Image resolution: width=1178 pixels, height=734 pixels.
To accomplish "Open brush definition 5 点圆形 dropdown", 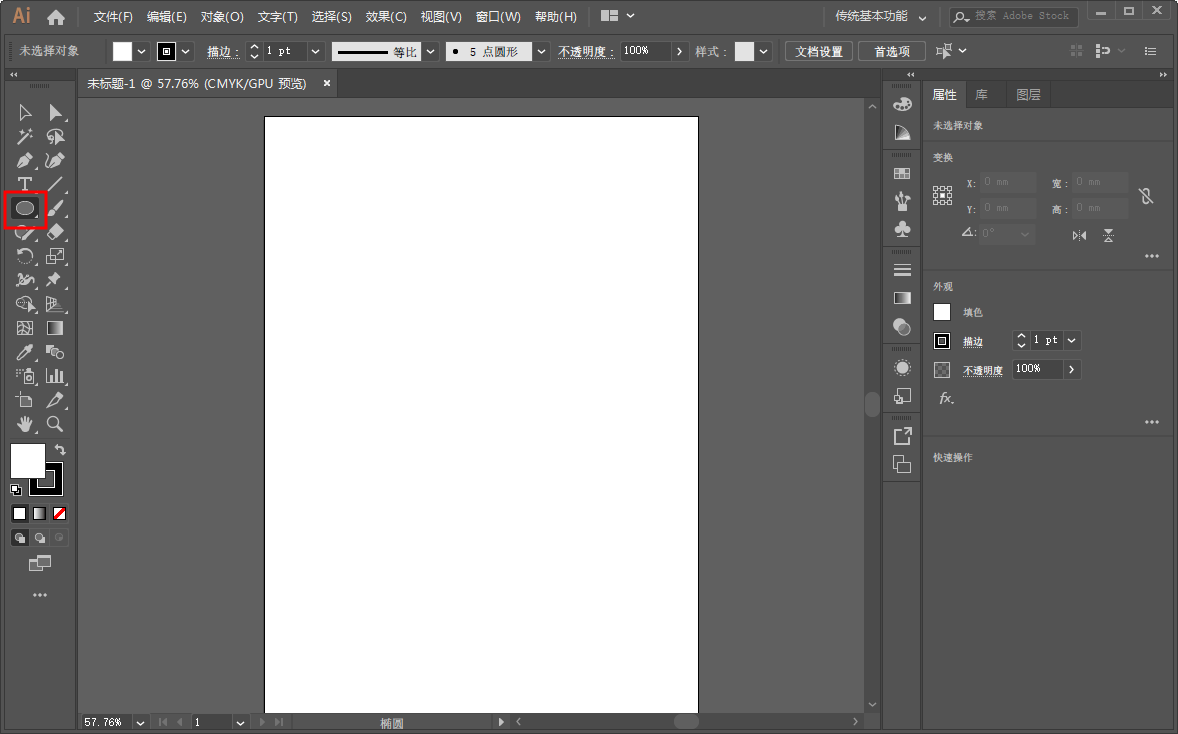I will click(541, 51).
